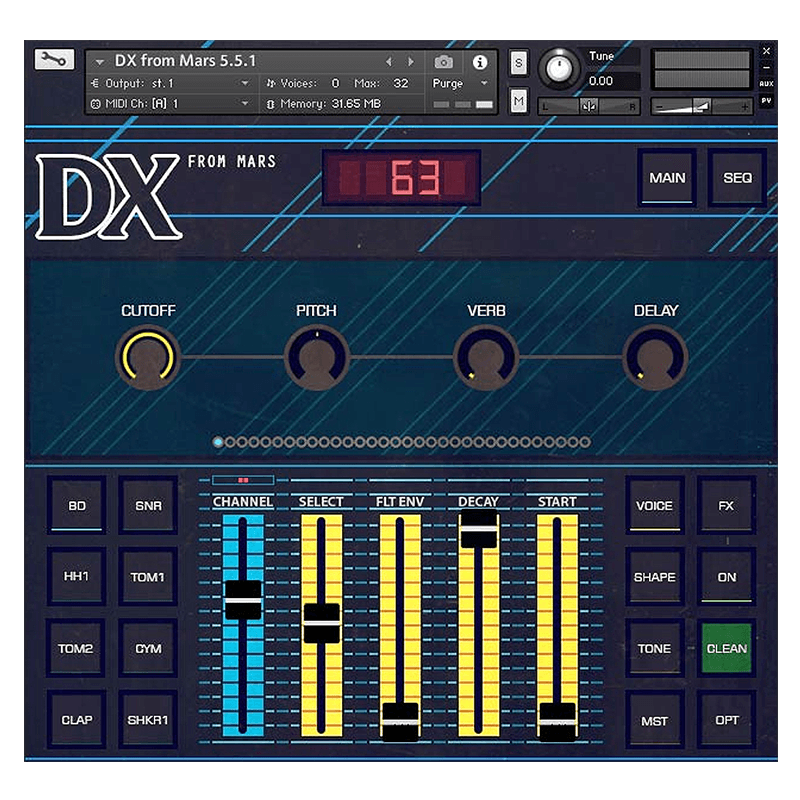This screenshot has width=800, height=800.
Task: Select the SHKR1 drum pad
Action: [x=148, y=719]
